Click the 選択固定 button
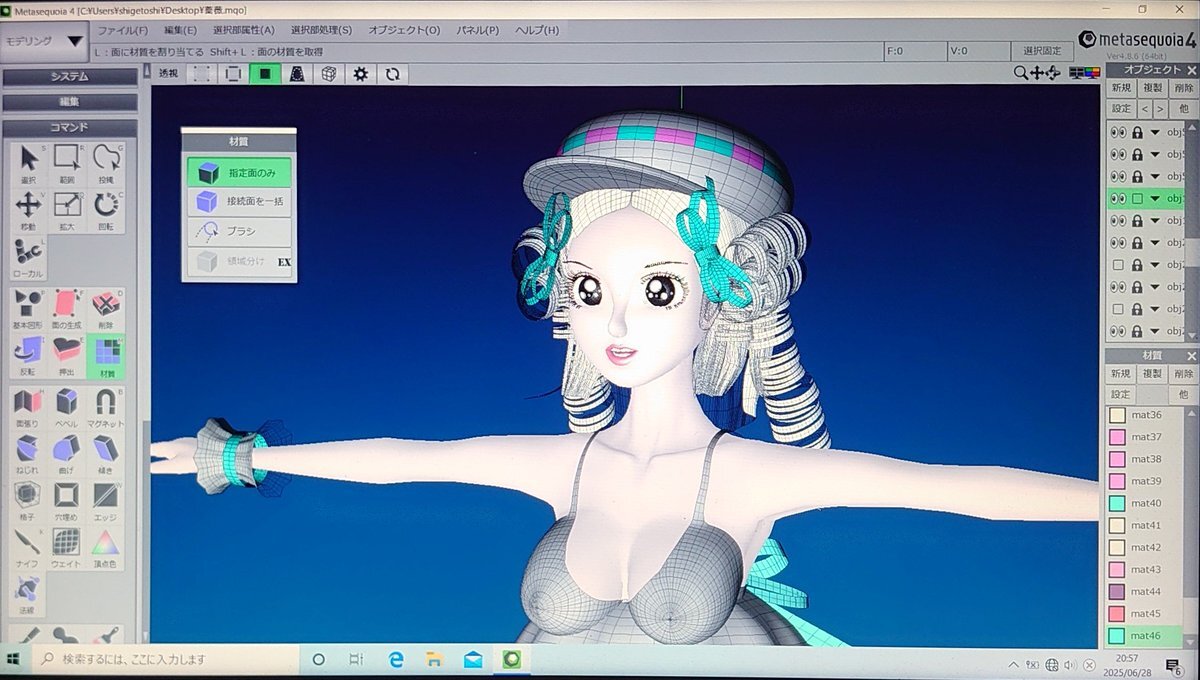Image resolution: width=1200 pixels, height=680 pixels. [1040, 50]
